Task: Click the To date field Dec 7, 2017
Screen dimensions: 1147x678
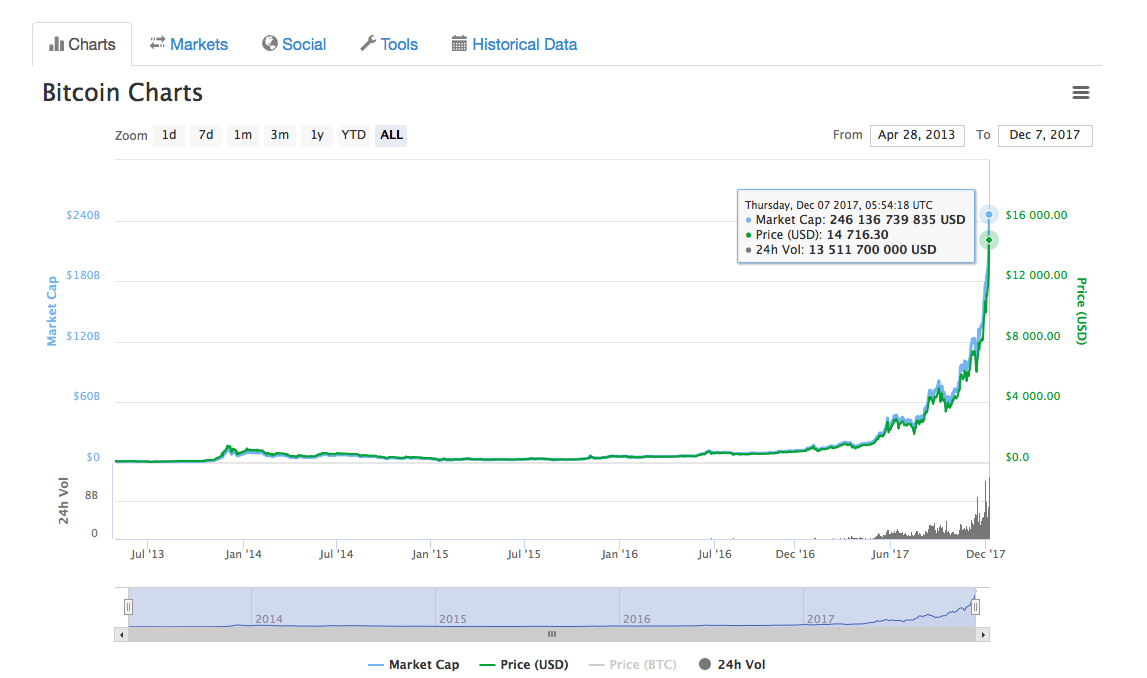Action: [1045, 135]
